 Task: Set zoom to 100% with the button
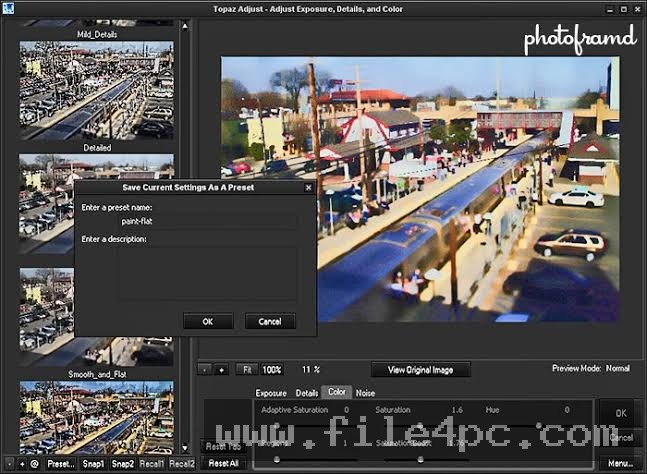[x=272, y=370]
